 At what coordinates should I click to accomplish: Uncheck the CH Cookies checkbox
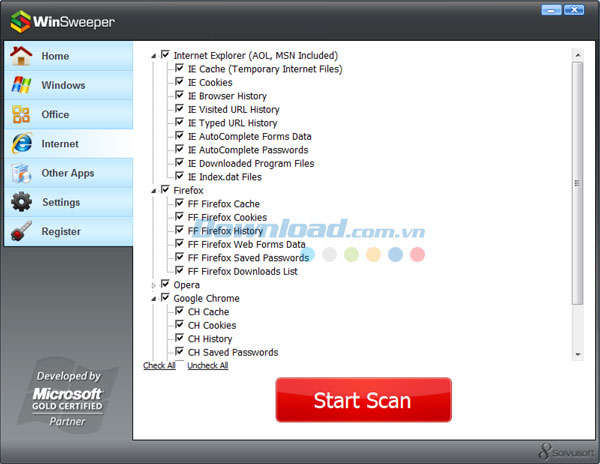(x=179, y=324)
